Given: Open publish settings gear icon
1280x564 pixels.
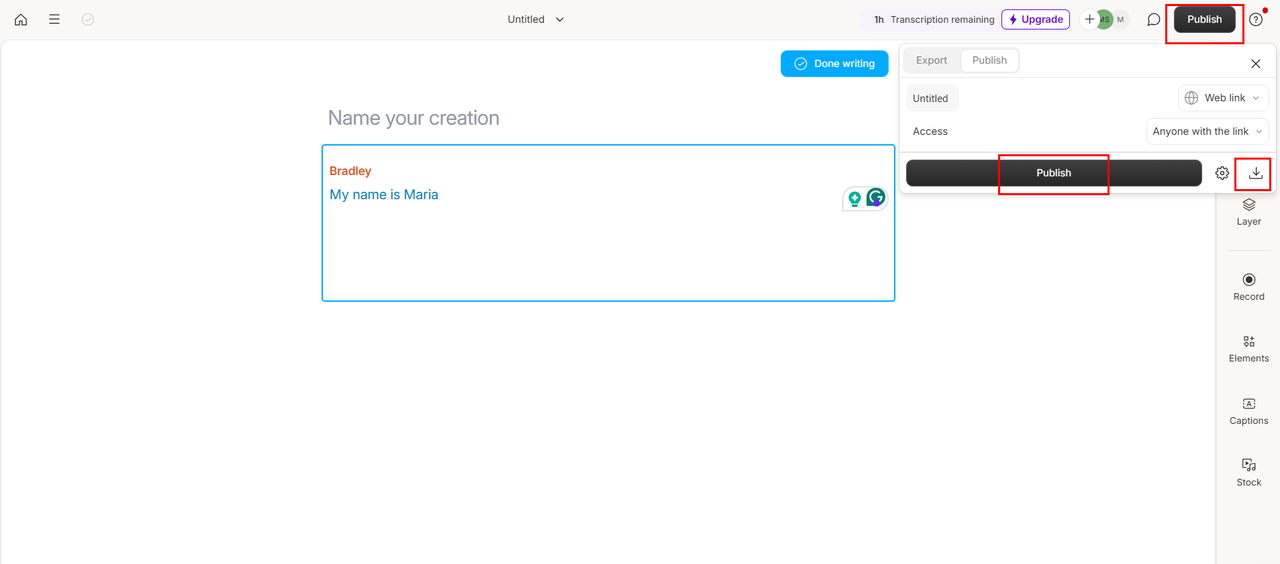Looking at the screenshot, I should pyautogui.click(x=1222, y=173).
